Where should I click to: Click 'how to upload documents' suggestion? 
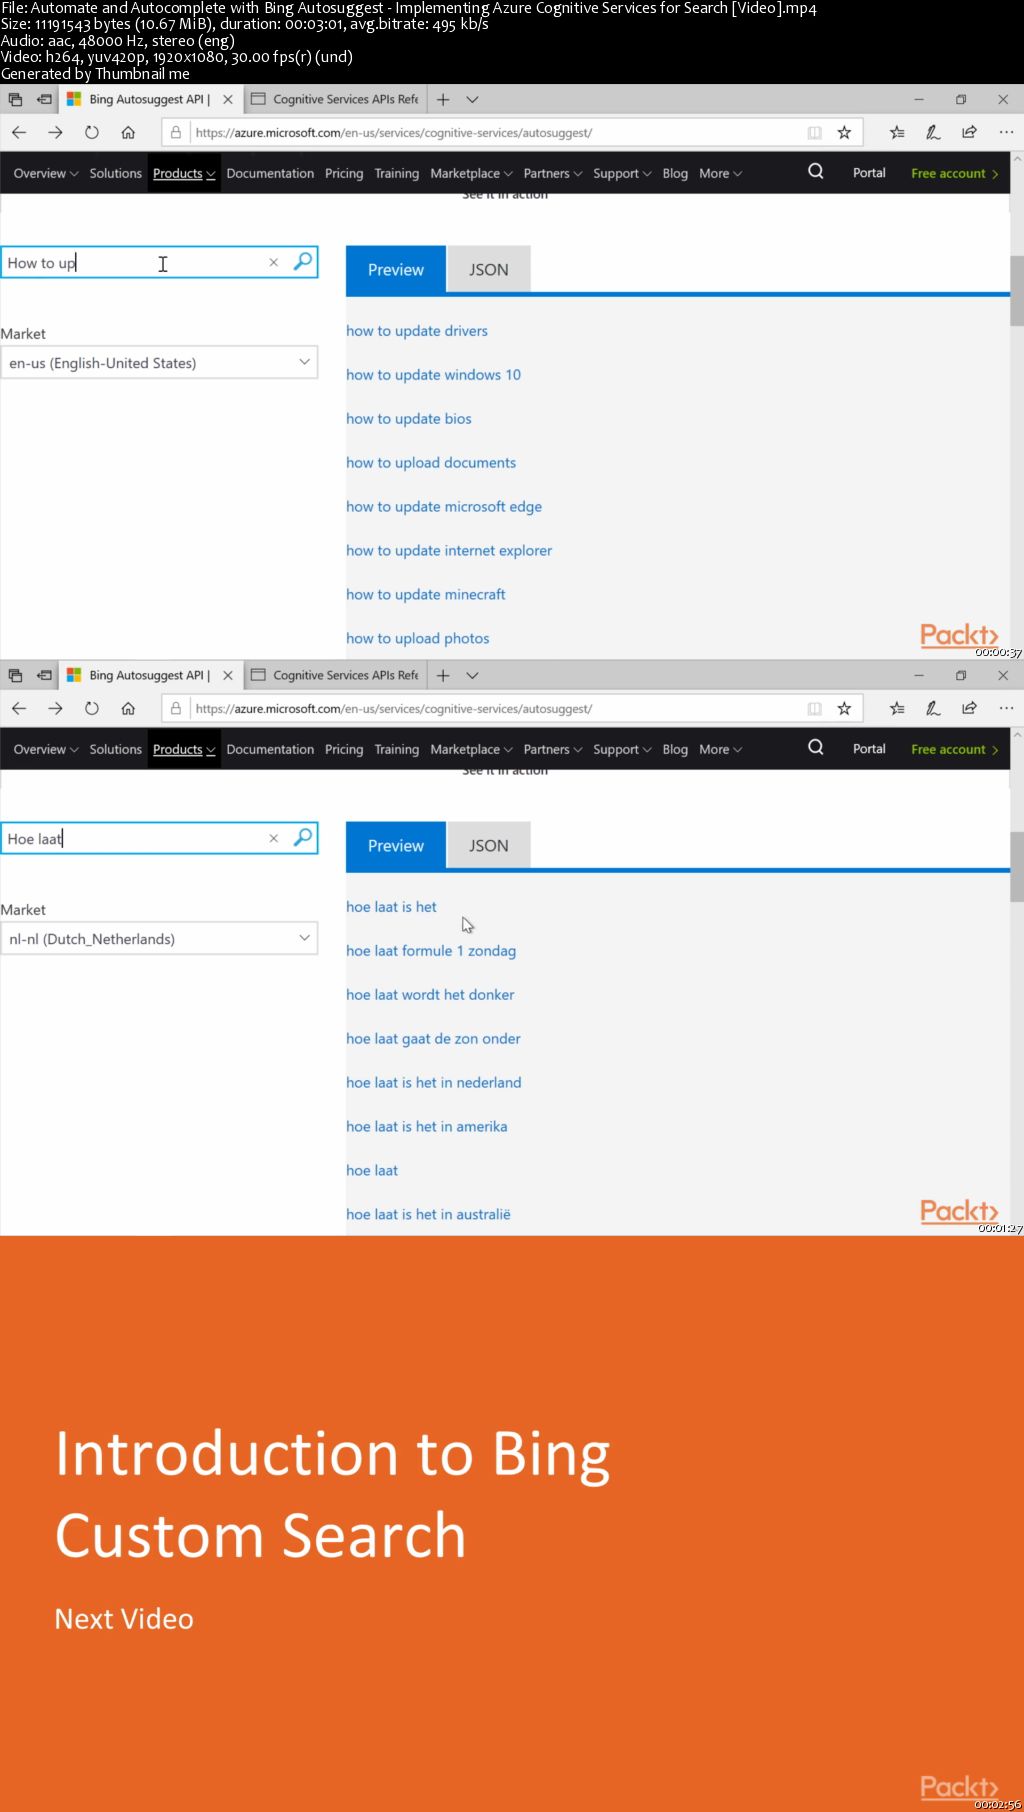431,463
